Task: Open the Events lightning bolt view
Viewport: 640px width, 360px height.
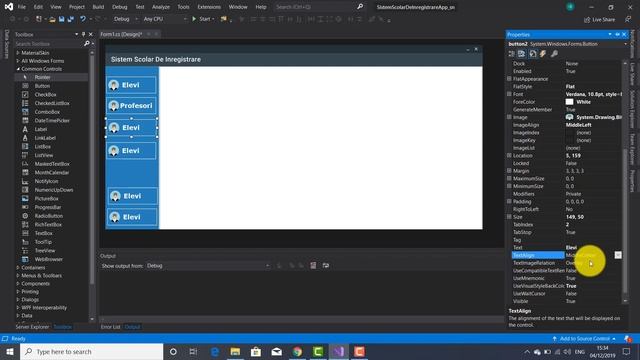Action: click(543, 54)
